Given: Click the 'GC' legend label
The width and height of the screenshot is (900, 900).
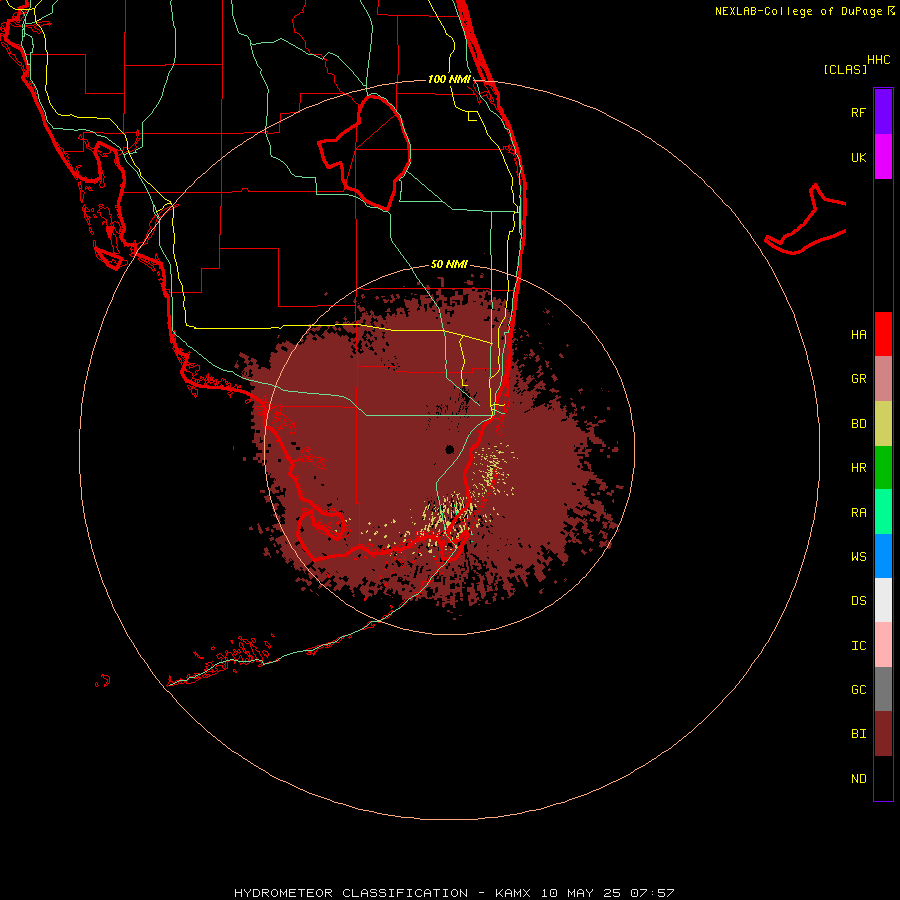Looking at the screenshot, I should click(858, 690).
